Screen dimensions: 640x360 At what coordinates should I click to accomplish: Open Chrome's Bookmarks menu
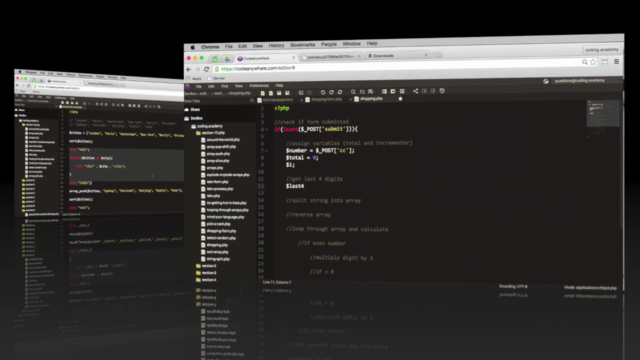click(302, 45)
